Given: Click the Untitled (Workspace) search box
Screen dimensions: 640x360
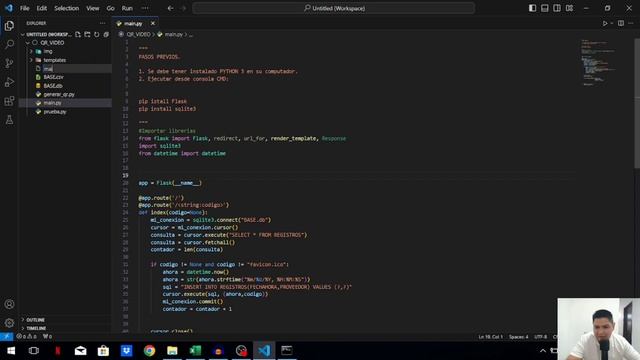Looking at the screenshot, I should [x=334, y=8].
